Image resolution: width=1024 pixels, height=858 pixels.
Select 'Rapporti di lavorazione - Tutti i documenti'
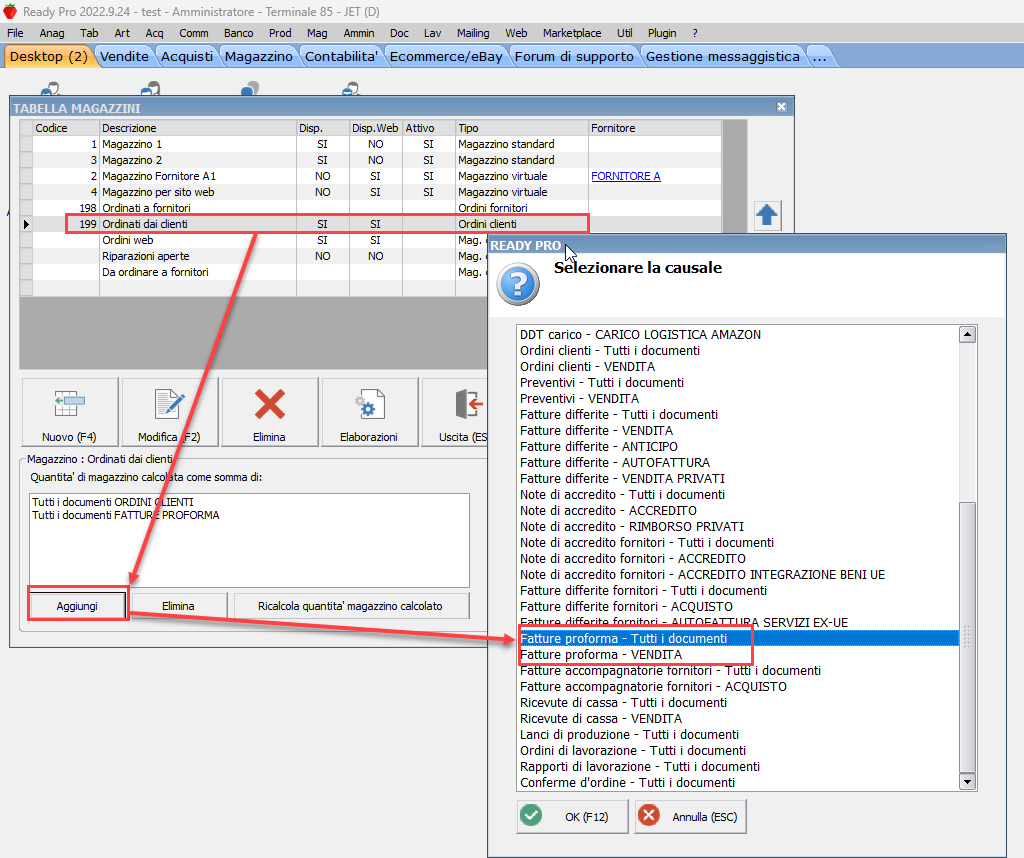tap(738, 767)
